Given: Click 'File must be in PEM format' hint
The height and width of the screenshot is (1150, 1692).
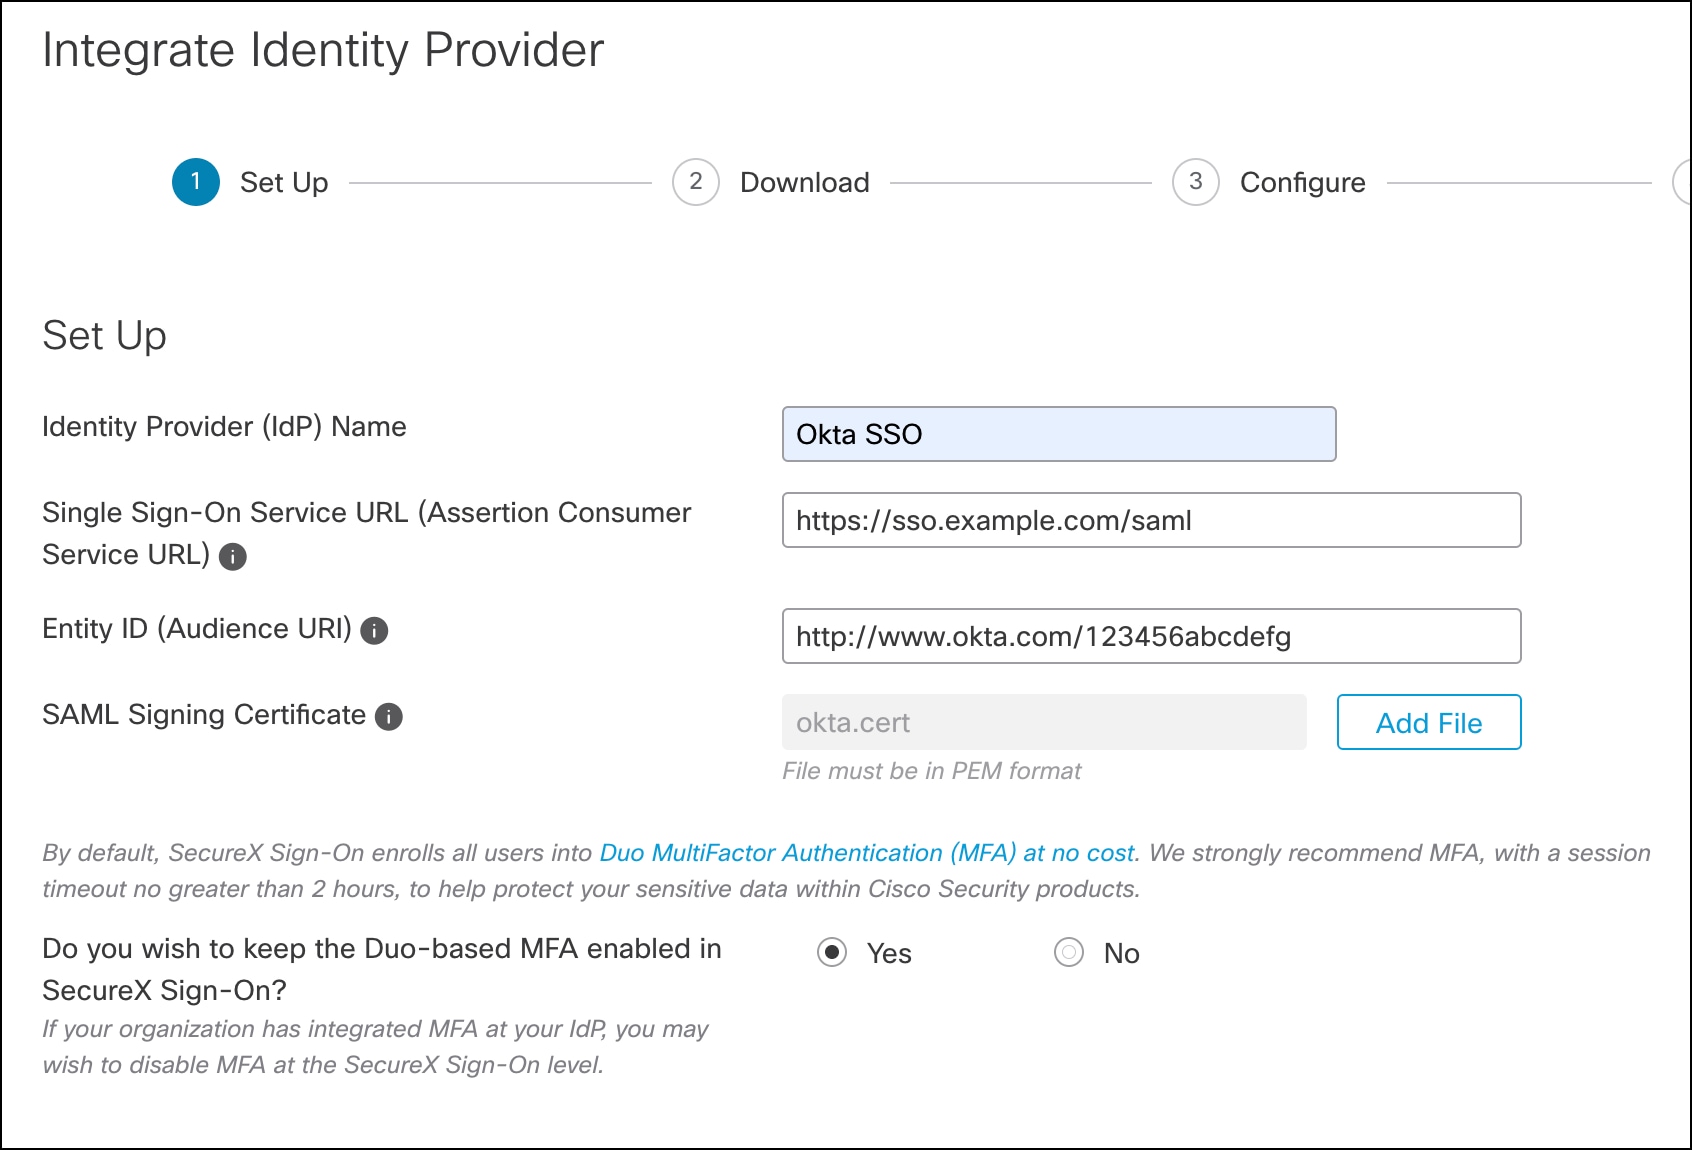Looking at the screenshot, I should coord(932,771).
